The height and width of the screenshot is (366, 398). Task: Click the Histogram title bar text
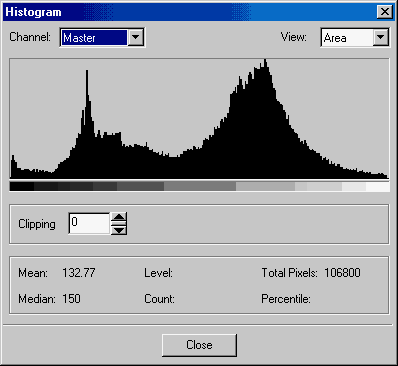(33, 12)
